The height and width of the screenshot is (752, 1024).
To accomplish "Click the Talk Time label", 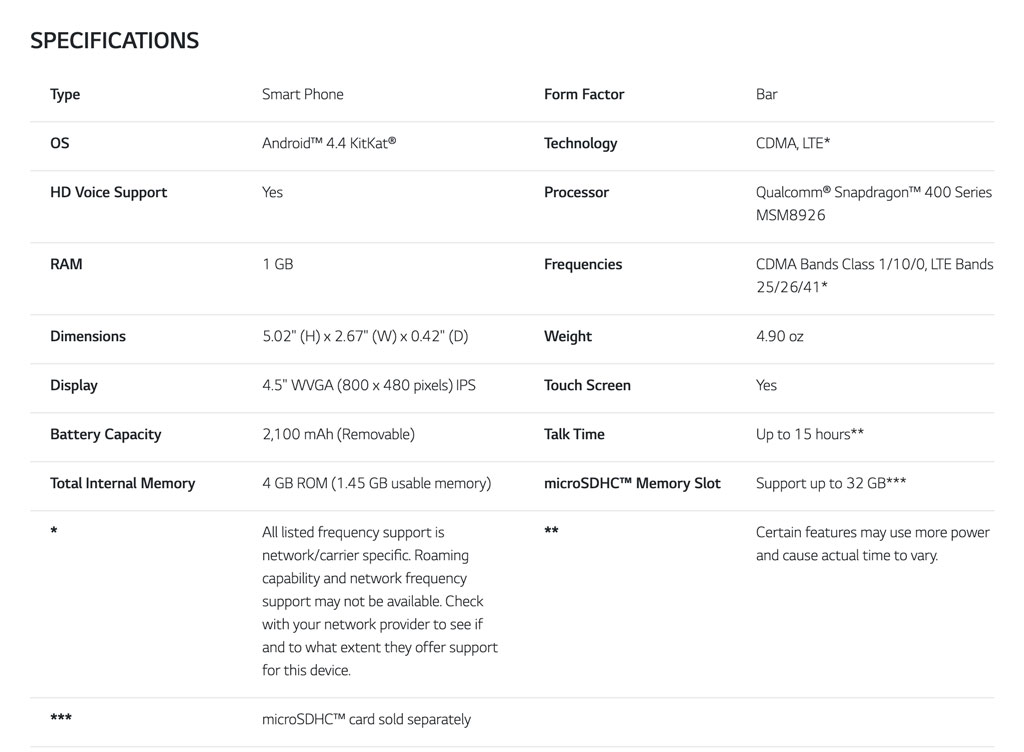I will coord(574,435).
